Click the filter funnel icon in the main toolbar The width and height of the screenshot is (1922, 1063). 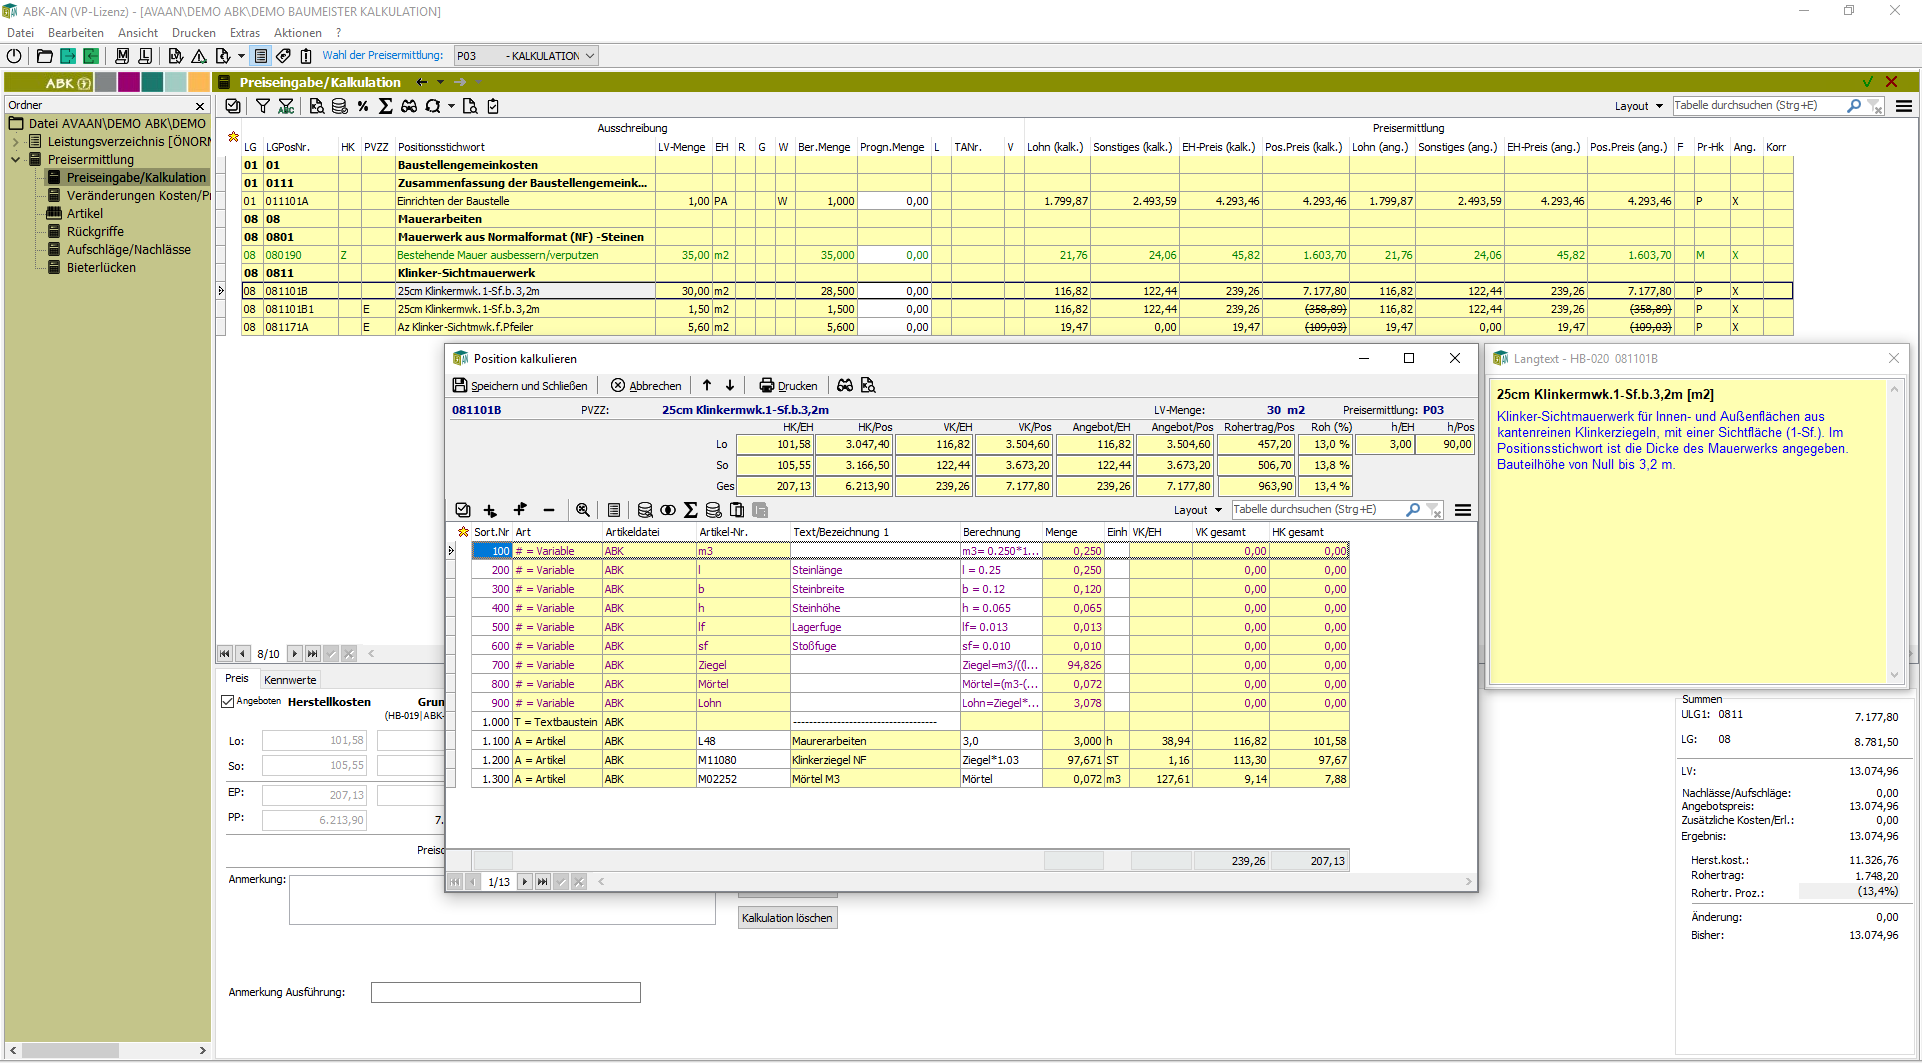tap(262, 106)
